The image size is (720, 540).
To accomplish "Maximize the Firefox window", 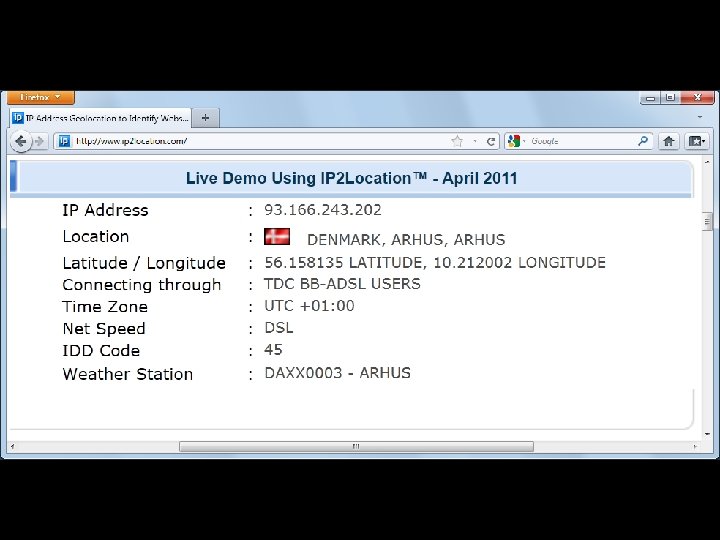I will click(x=670, y=98).
